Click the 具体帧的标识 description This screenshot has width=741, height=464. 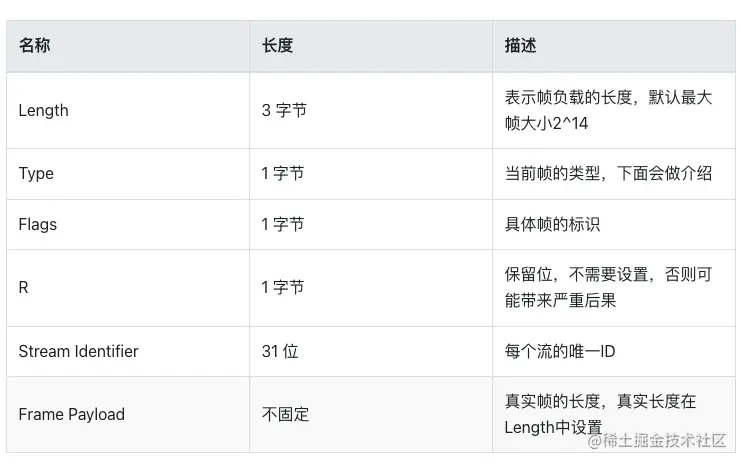pos(552,224)
